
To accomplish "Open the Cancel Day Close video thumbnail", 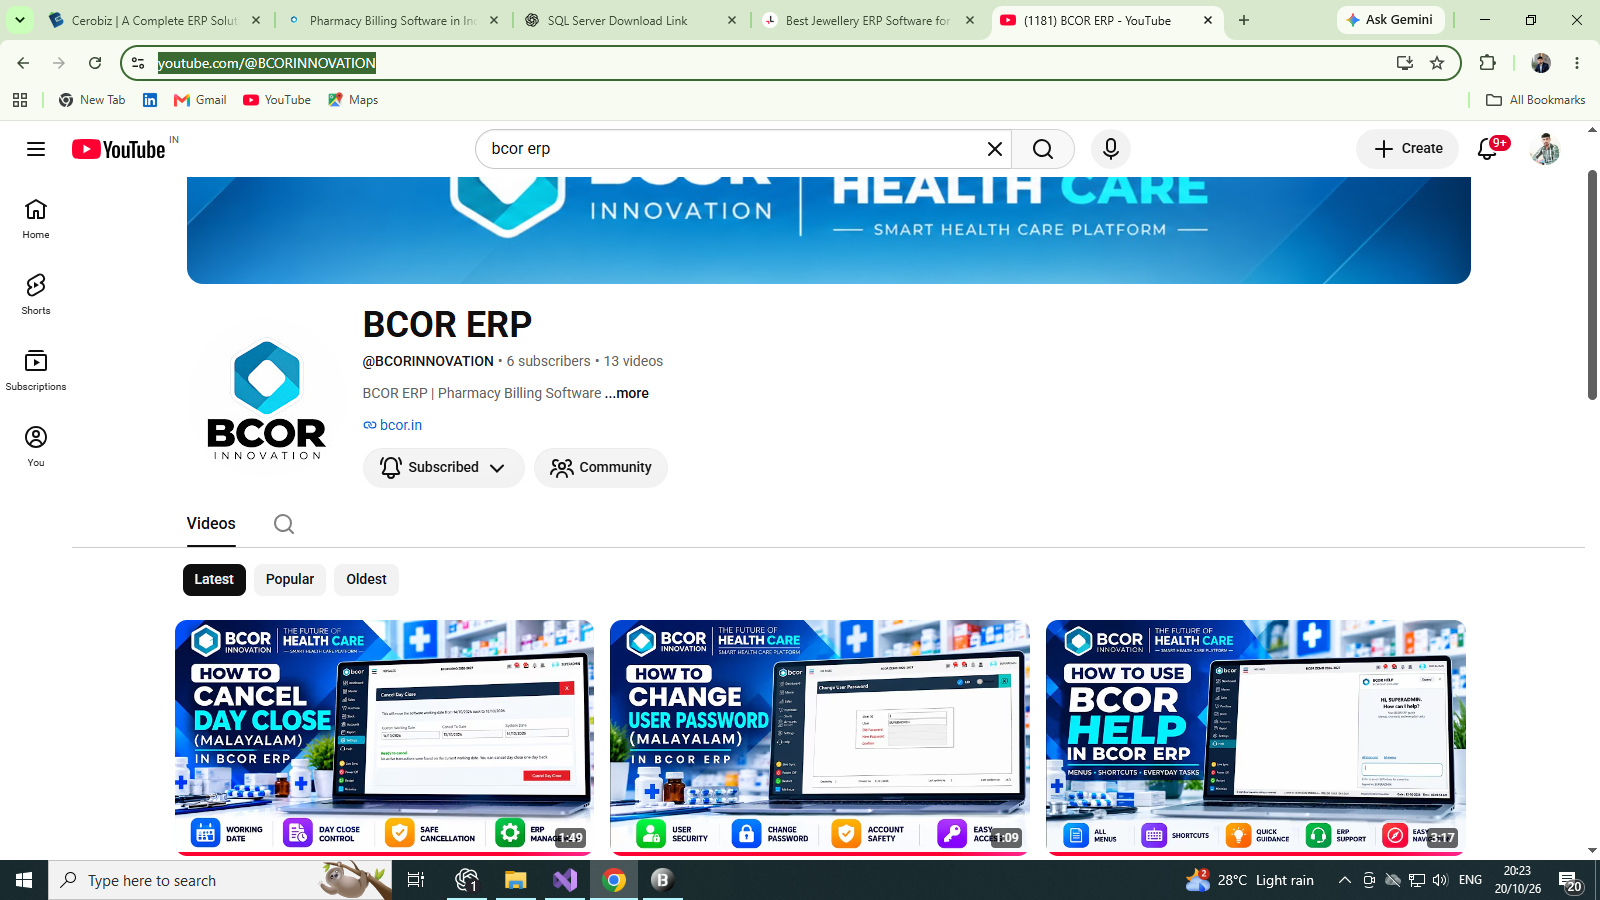I will point(384,737).
